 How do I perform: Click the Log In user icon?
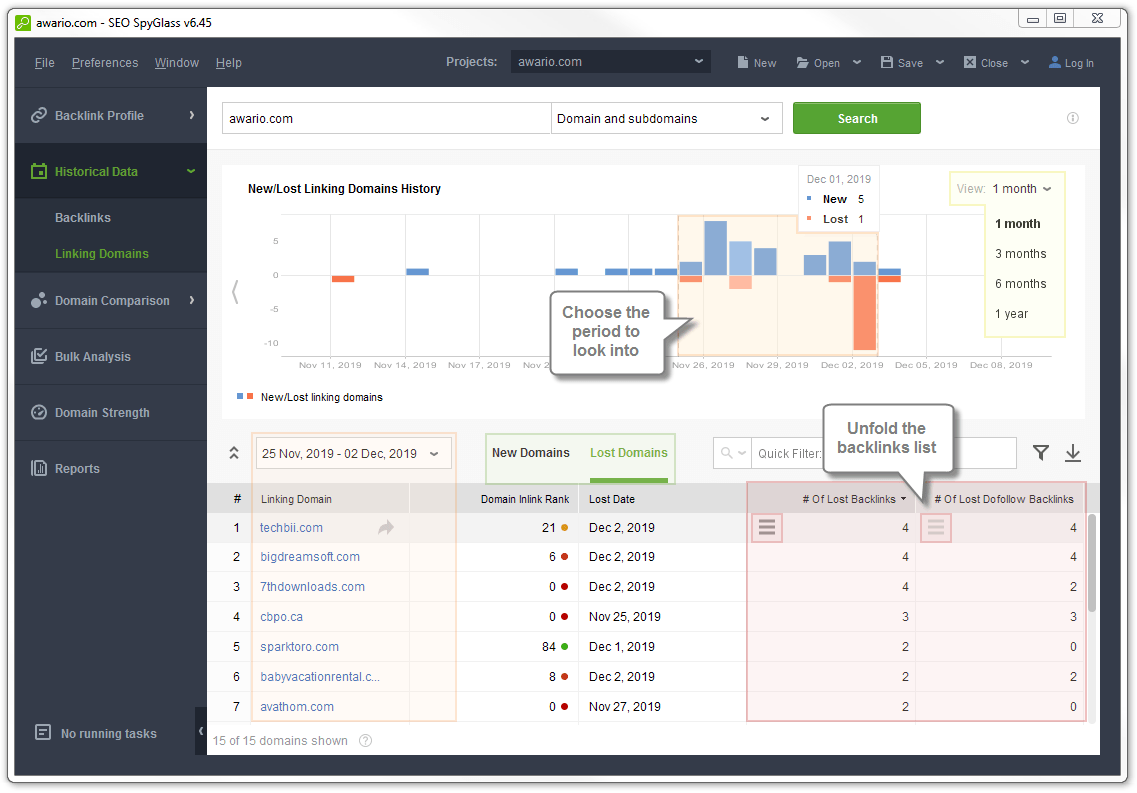point(1055,62)
